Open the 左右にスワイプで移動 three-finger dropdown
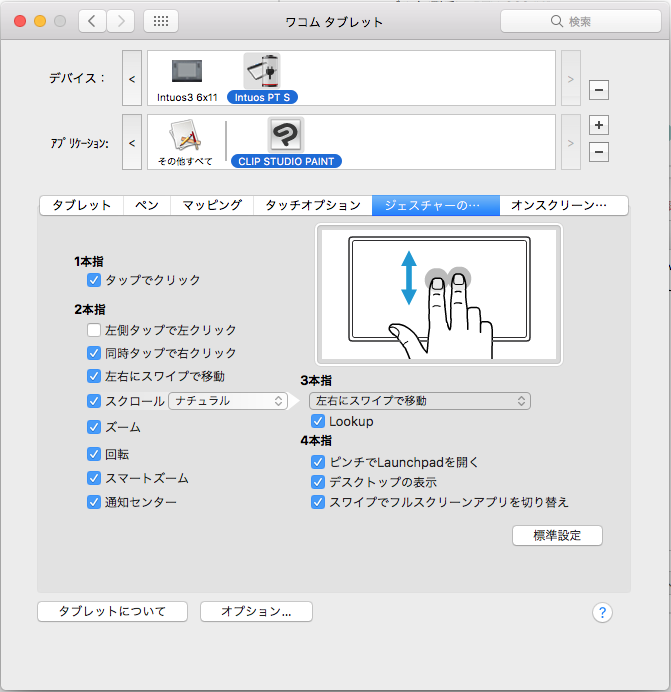 [x=419, y=401]
